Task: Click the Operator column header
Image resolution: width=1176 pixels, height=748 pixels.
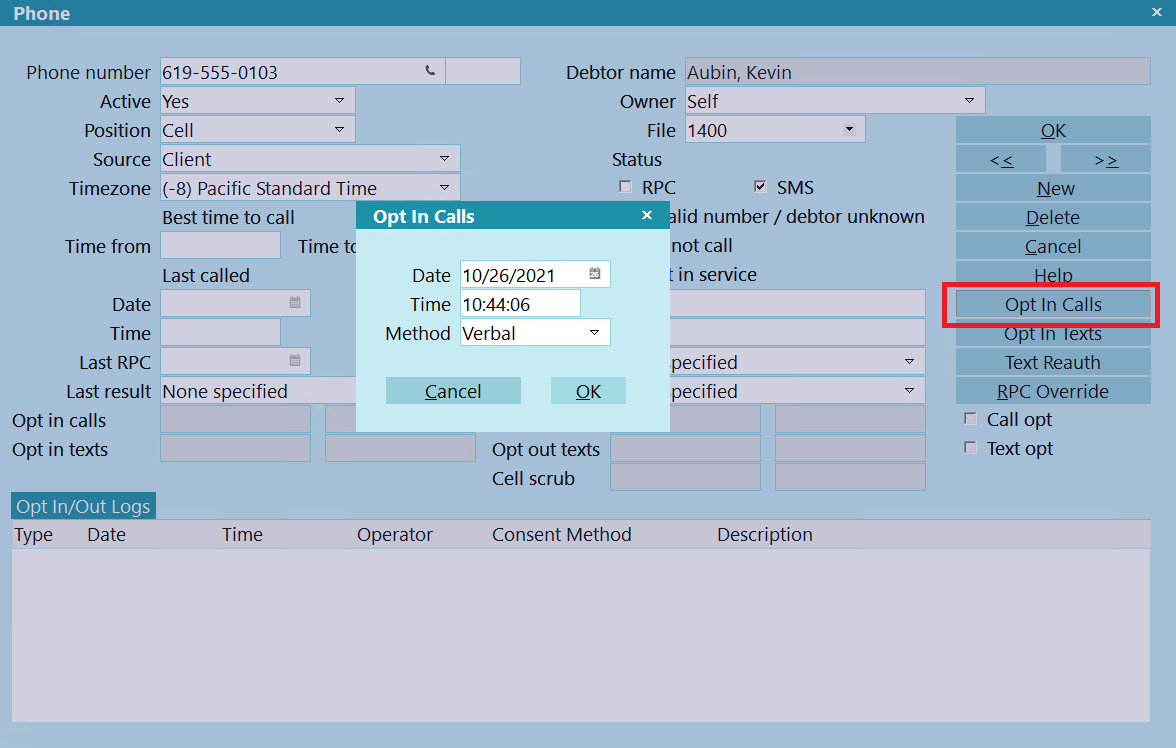Action: (394, 534)
